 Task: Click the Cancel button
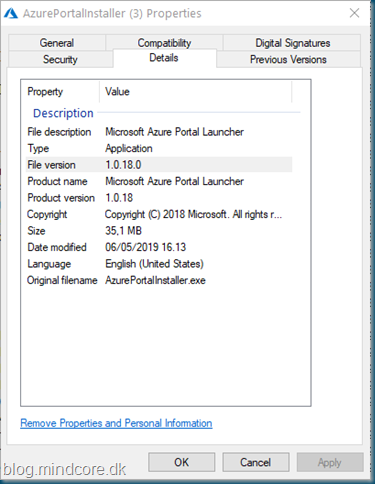click(256, 462)
